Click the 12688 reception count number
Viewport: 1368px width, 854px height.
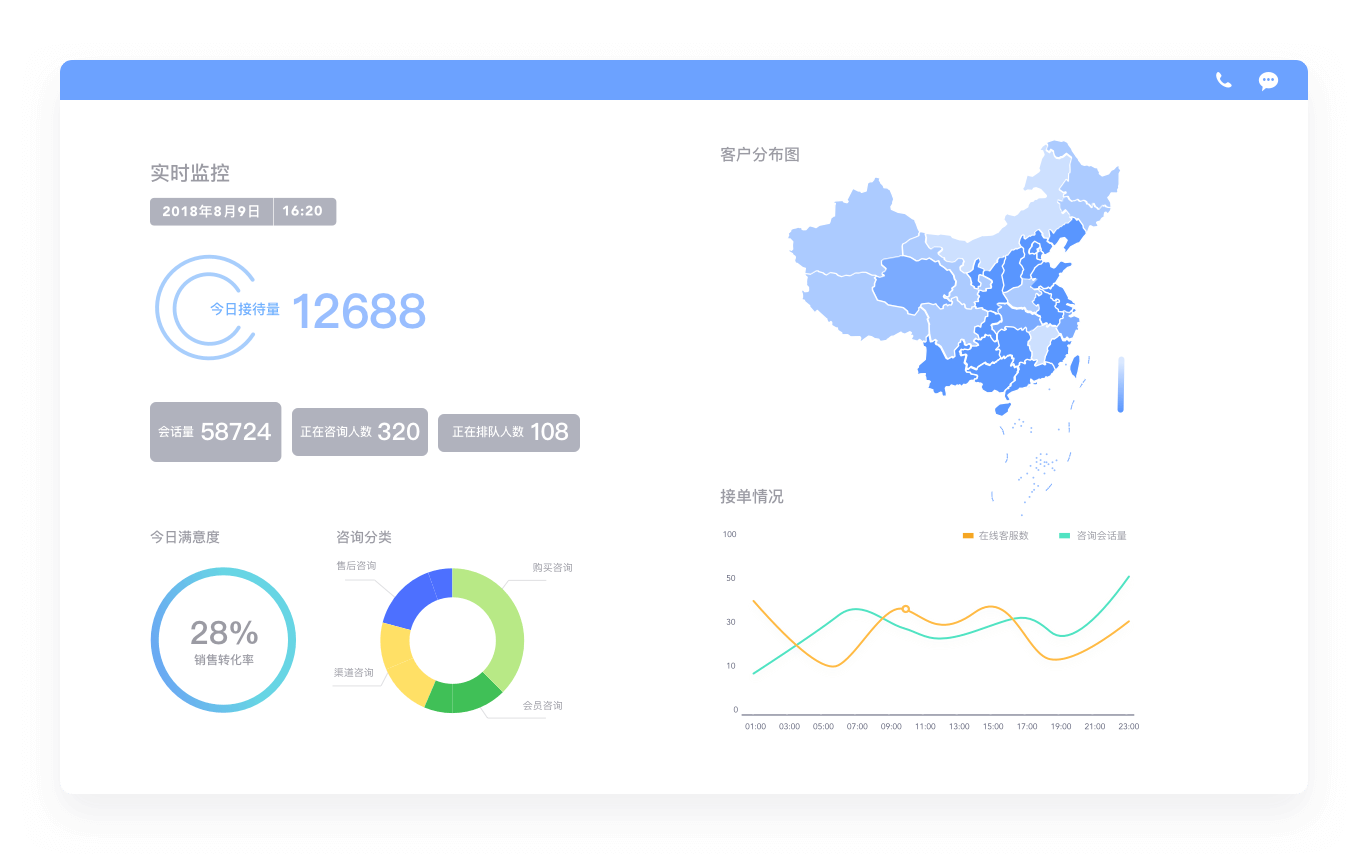(358, 312)
